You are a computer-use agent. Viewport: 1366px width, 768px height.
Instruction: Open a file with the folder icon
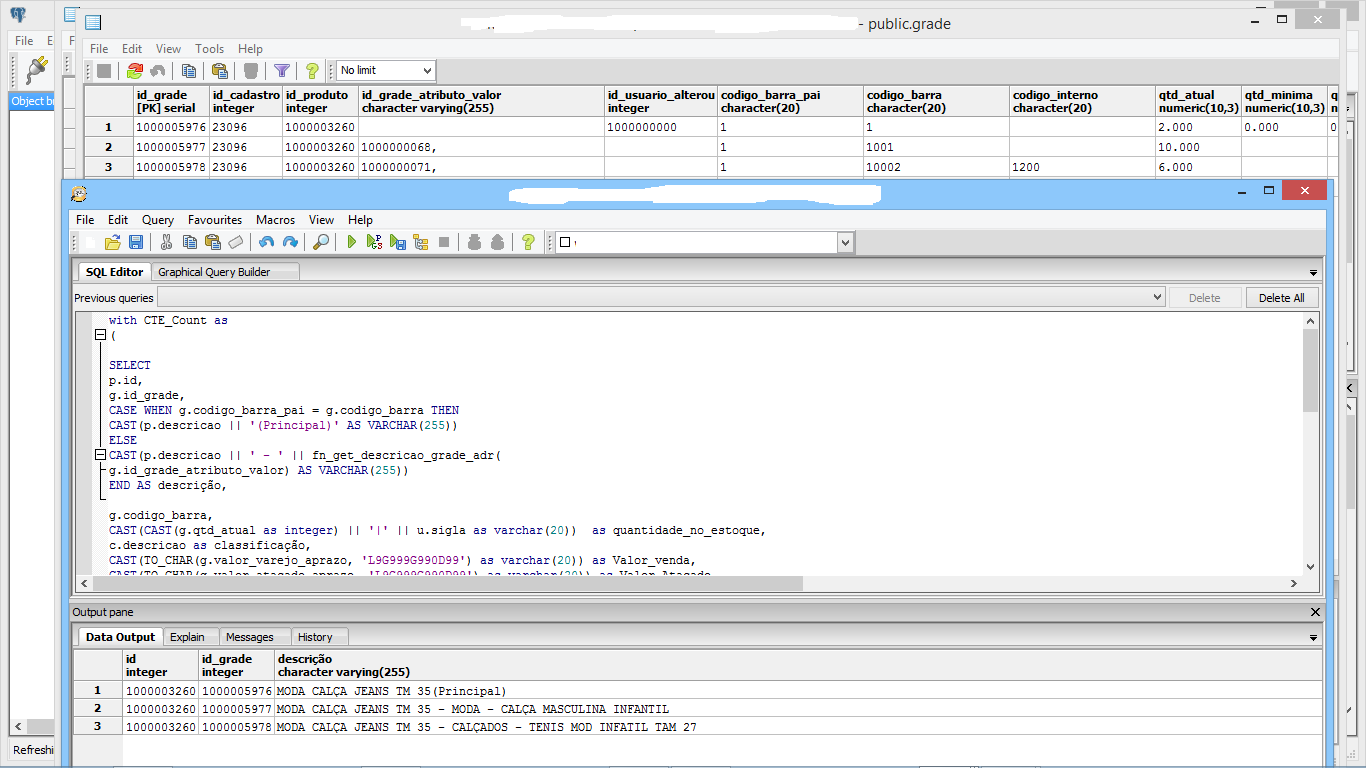tap(113, 242)
